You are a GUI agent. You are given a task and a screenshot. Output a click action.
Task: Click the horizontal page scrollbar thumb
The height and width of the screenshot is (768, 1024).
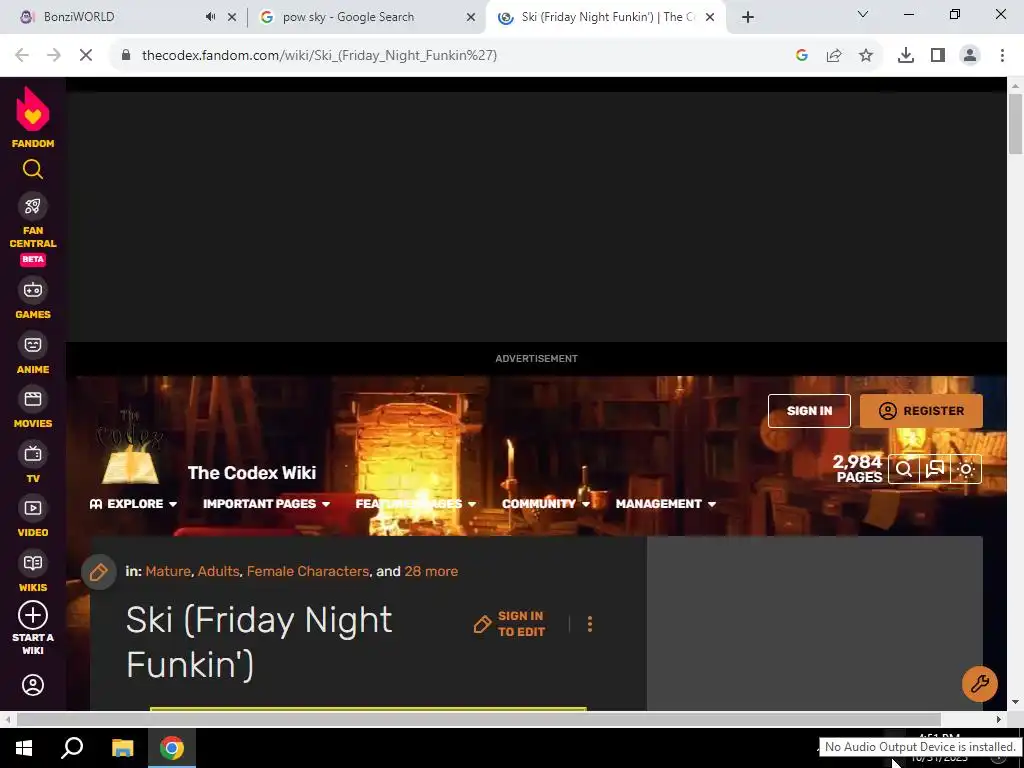tap(479, 719)
